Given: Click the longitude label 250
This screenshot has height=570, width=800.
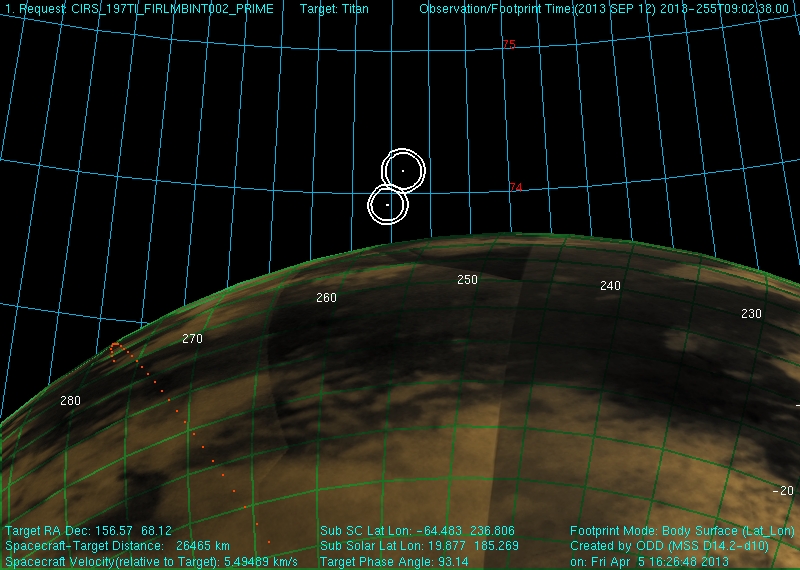Looking at the screenshot, I should [x=467, y=280].
